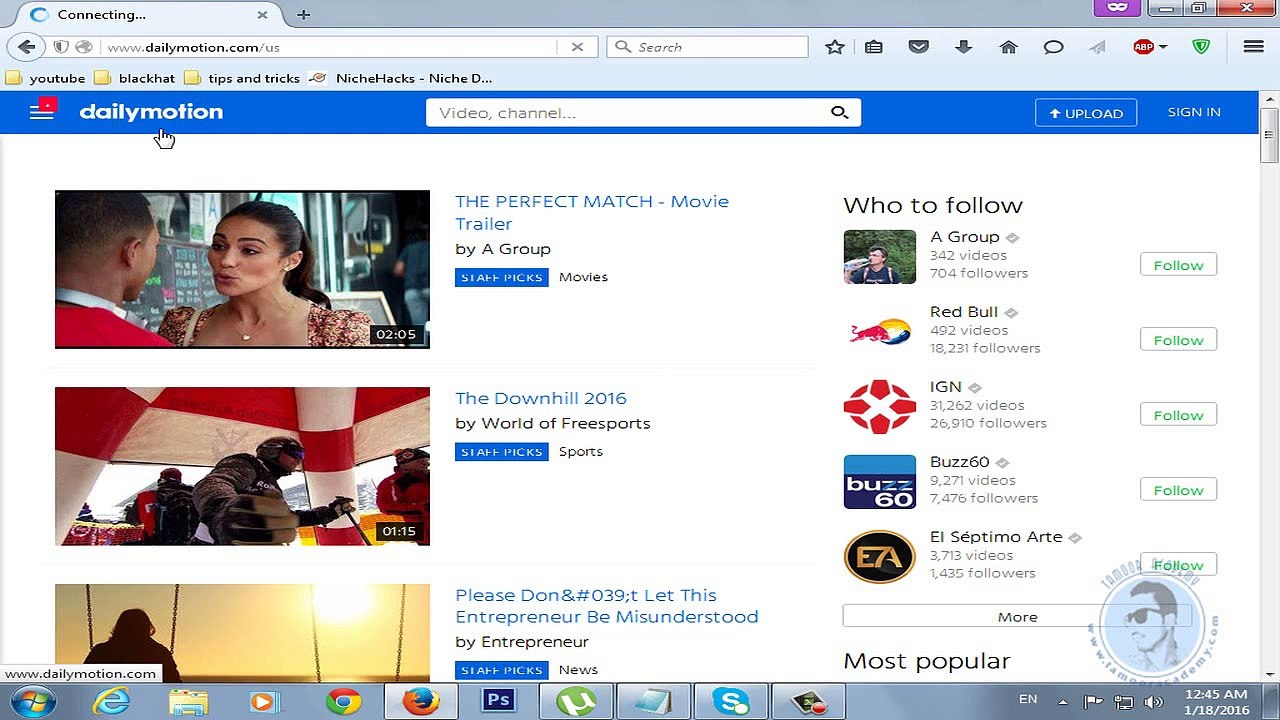The height and width of the screenshot is (720, 1280).
Task: Click the UPLOAD button
Action: point(1086,113)
